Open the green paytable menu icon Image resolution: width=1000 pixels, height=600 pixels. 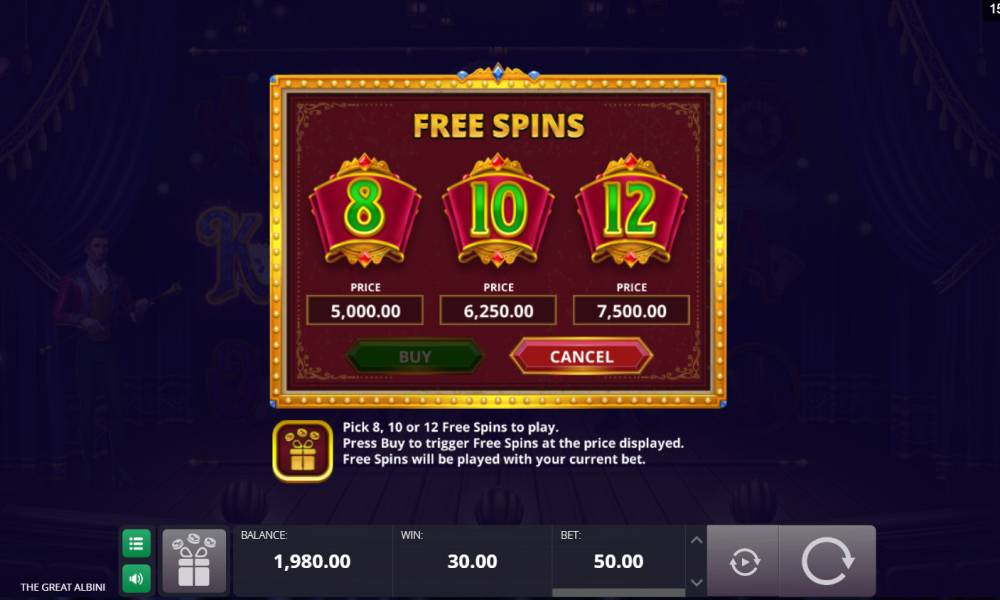136,544
